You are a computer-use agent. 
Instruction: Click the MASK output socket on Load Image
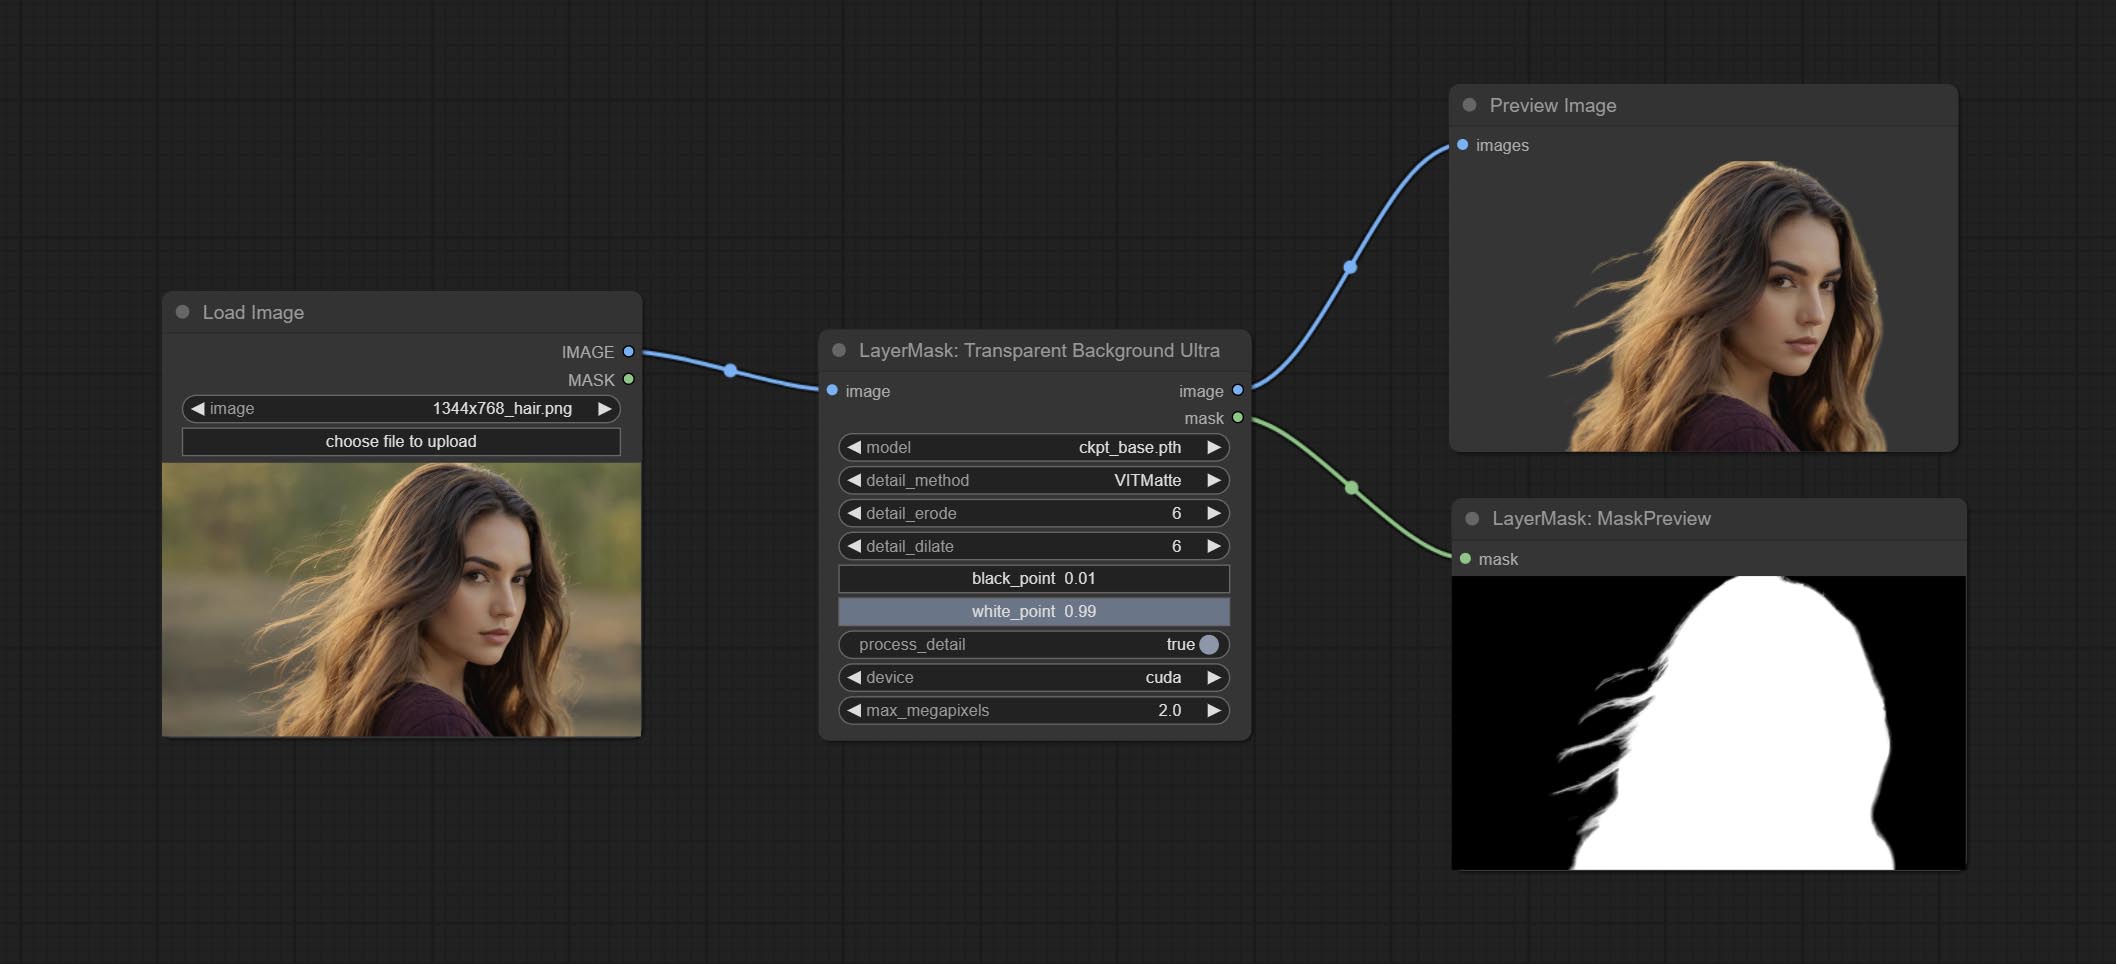pyautogui.click(x=629, y=379)
